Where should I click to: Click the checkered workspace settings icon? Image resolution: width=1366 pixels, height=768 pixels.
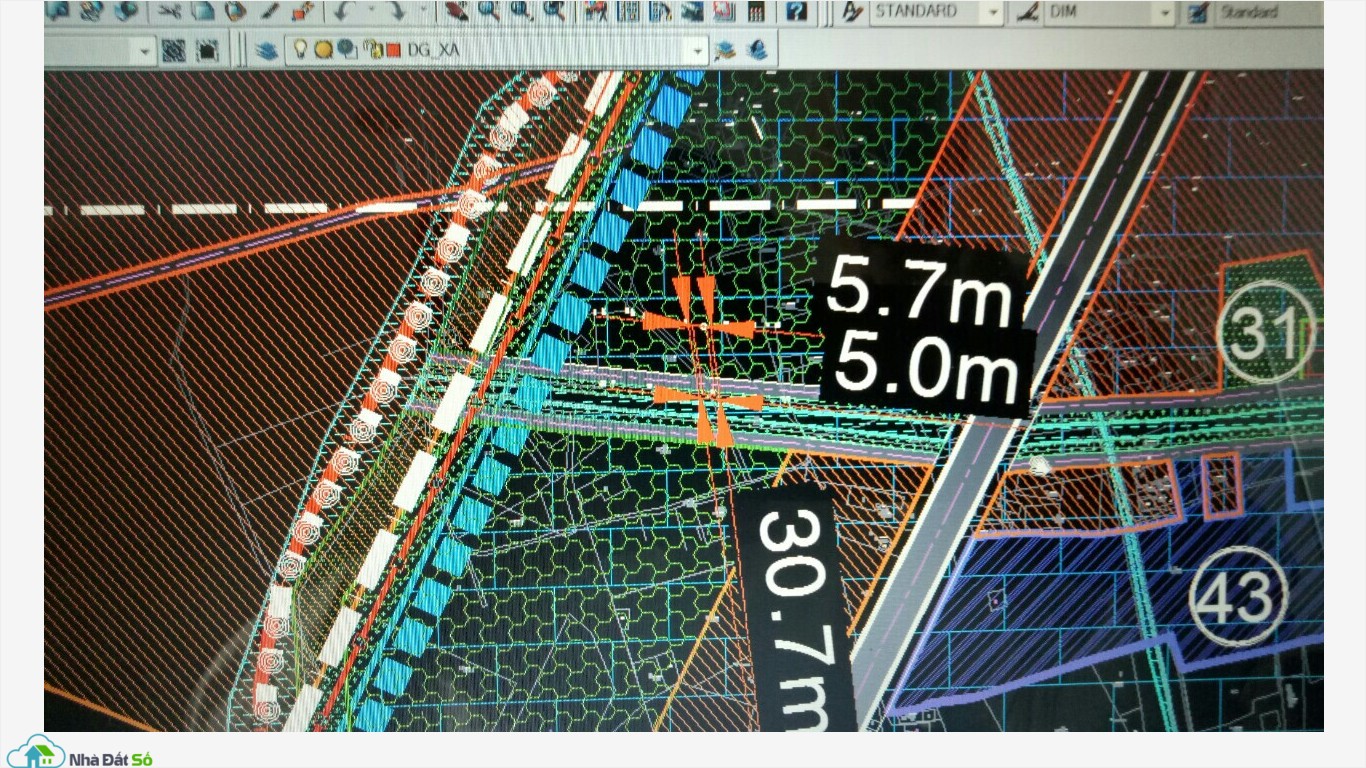click(174, 50)
